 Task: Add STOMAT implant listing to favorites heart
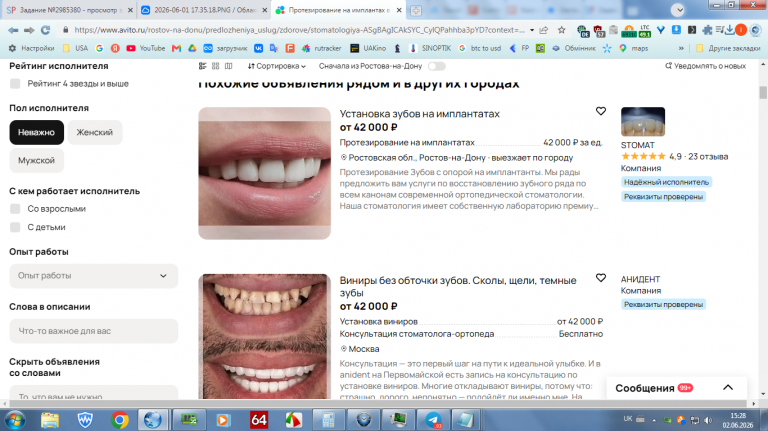coord(600,111)
